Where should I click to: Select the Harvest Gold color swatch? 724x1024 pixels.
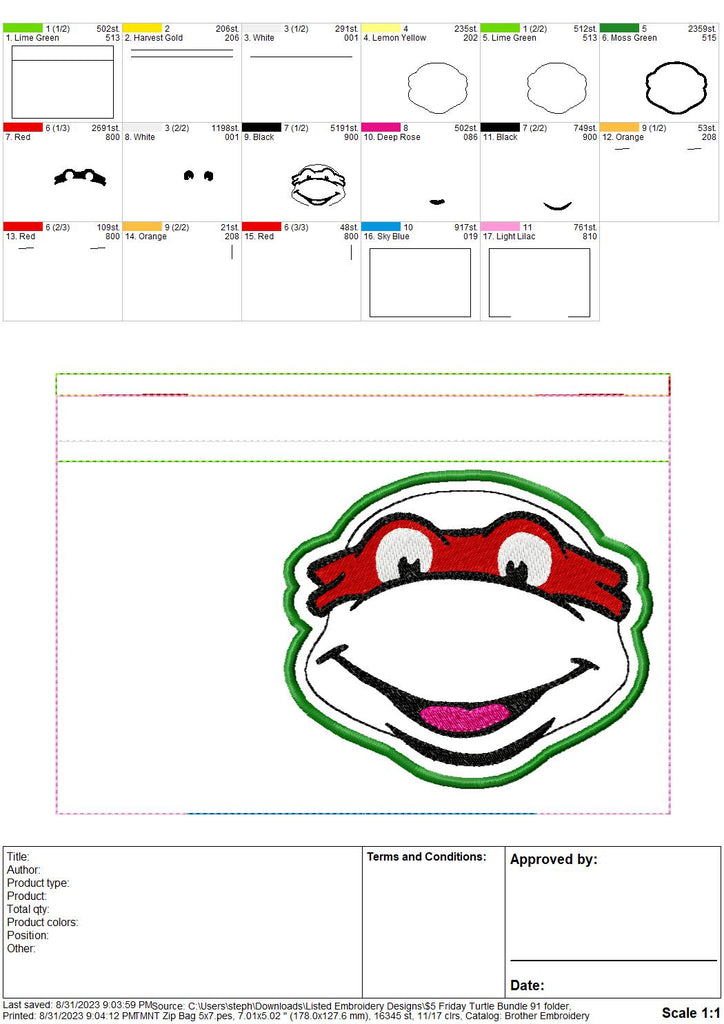coord(142,28)
